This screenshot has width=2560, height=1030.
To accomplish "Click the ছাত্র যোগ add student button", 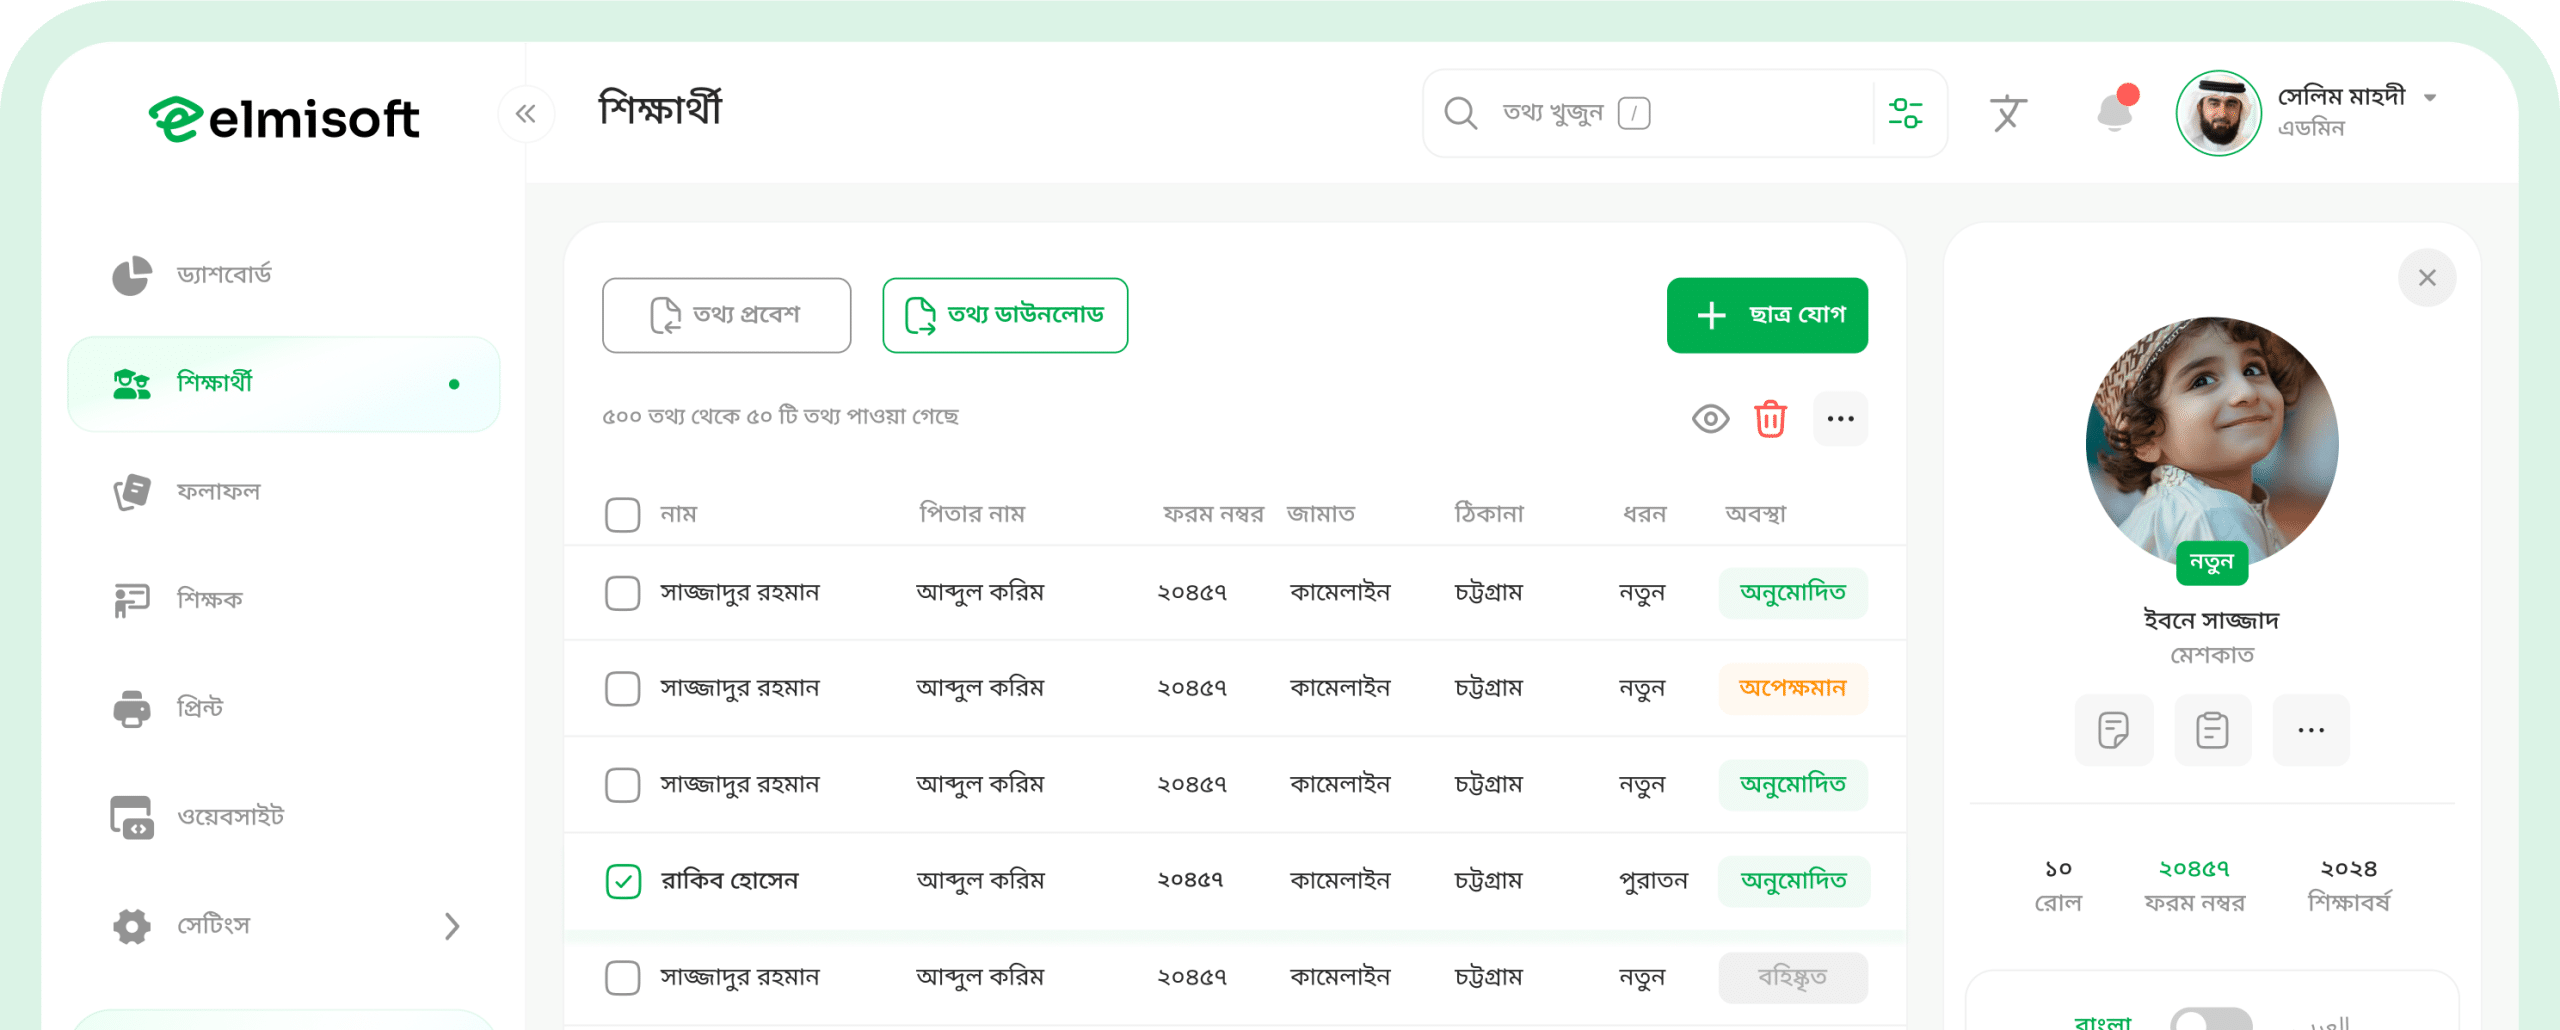I will pos(1767,315).
